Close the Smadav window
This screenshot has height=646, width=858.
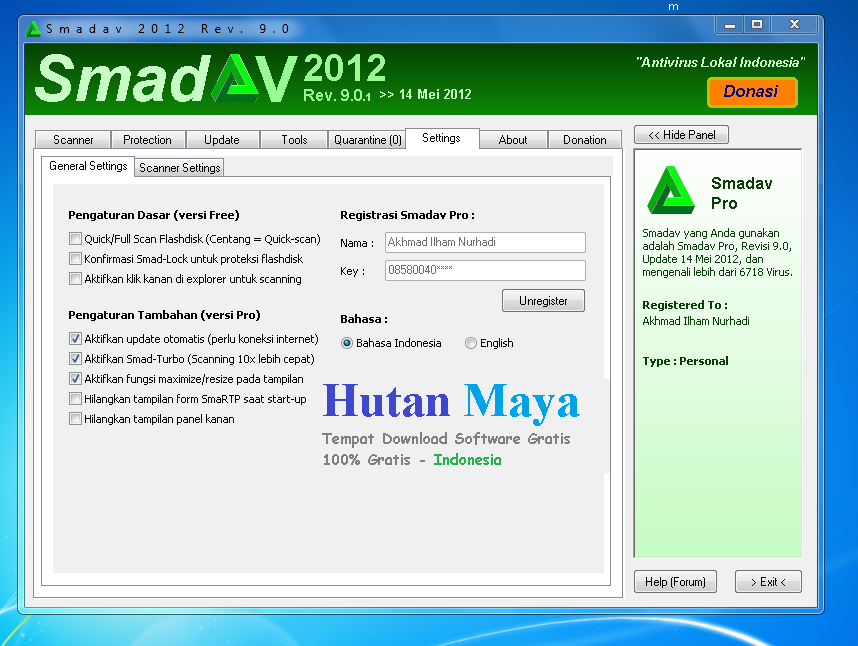795,25
